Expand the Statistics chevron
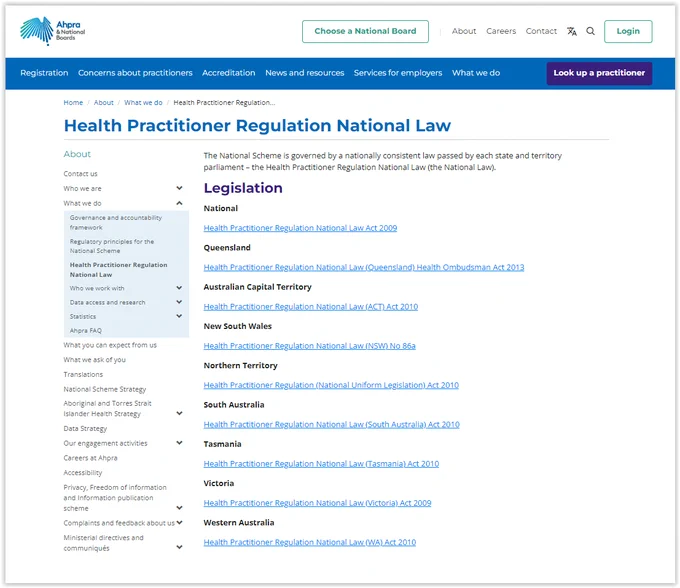Screen dimensions: 680x588 pyautogui.click(x=179, y=317)
